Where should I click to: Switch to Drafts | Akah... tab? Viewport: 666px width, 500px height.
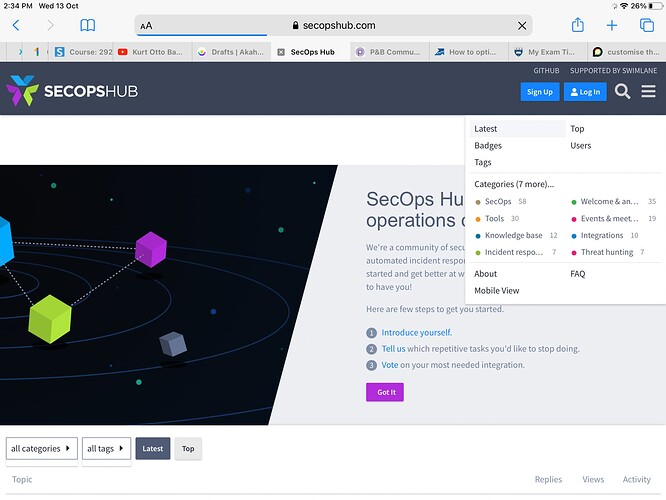231,52
